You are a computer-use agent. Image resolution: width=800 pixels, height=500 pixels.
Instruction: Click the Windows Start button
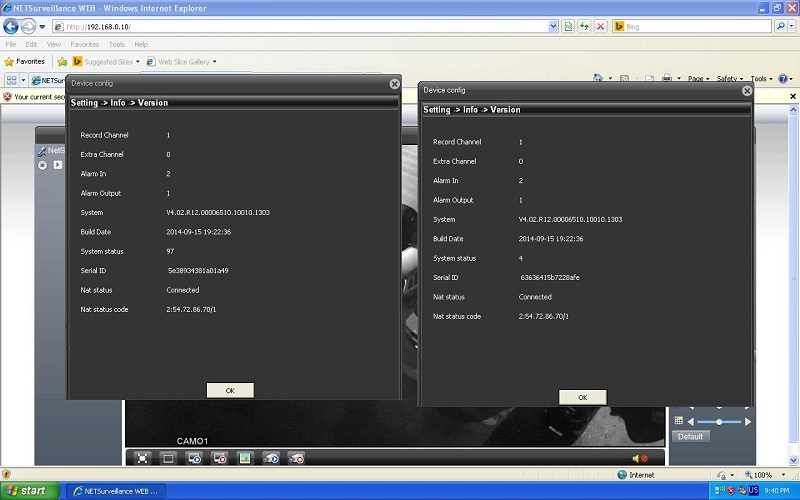click(x=27, y=491)
